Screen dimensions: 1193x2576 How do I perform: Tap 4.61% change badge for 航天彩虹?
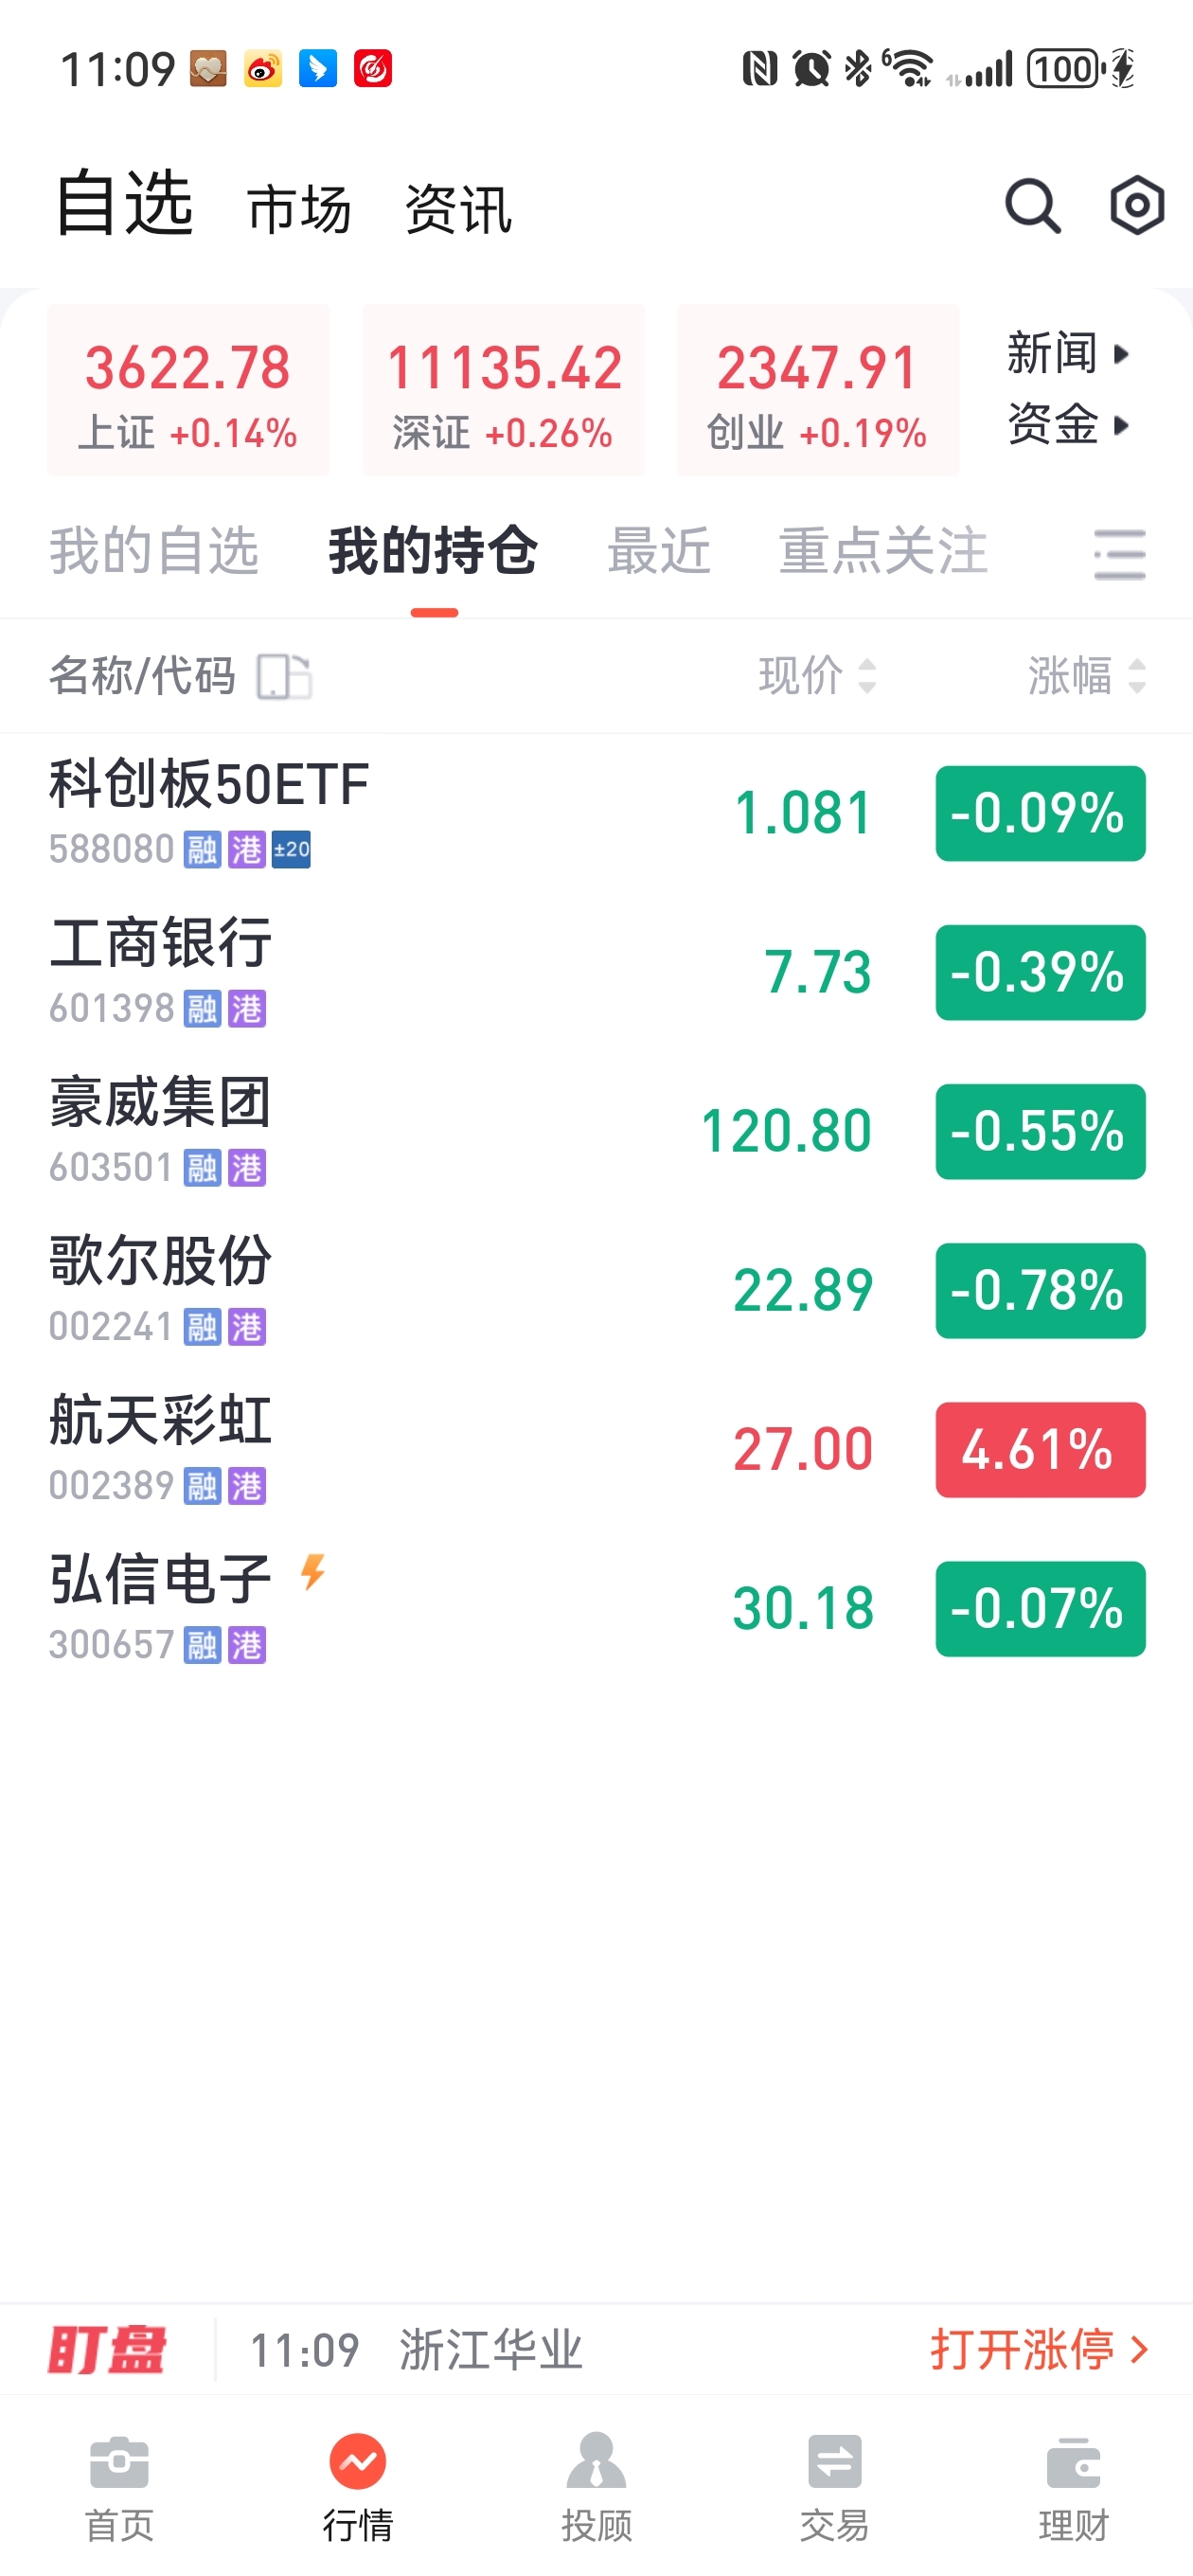tap(1040, 1450)
